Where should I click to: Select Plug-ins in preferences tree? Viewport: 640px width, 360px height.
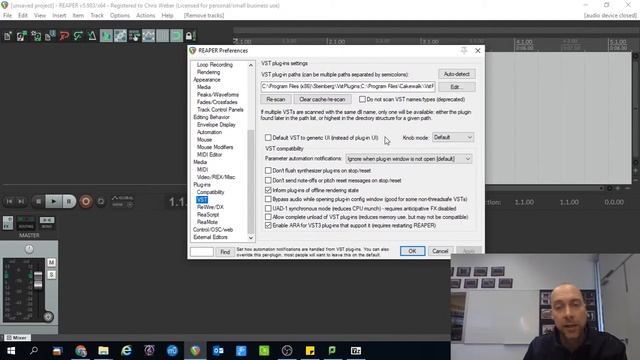coord(202,184)
